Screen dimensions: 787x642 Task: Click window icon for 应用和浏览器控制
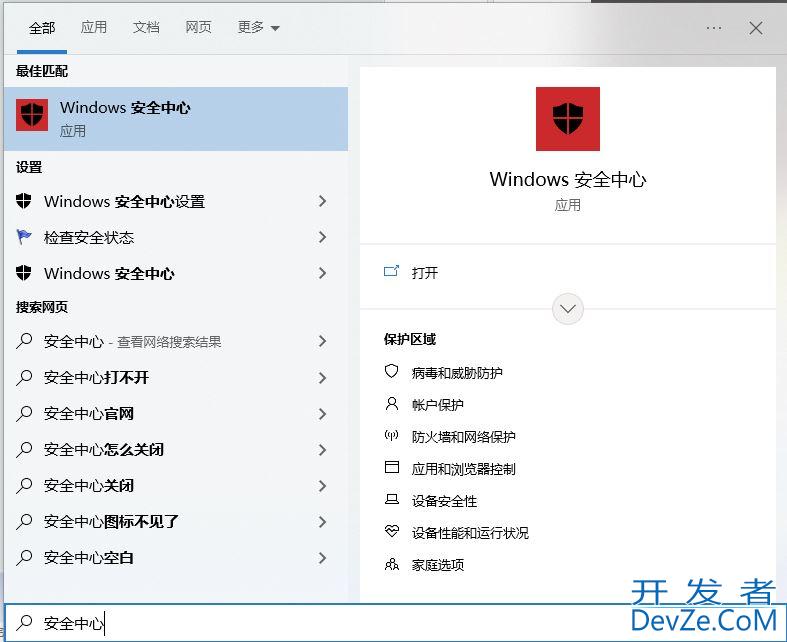pos(391,467)
